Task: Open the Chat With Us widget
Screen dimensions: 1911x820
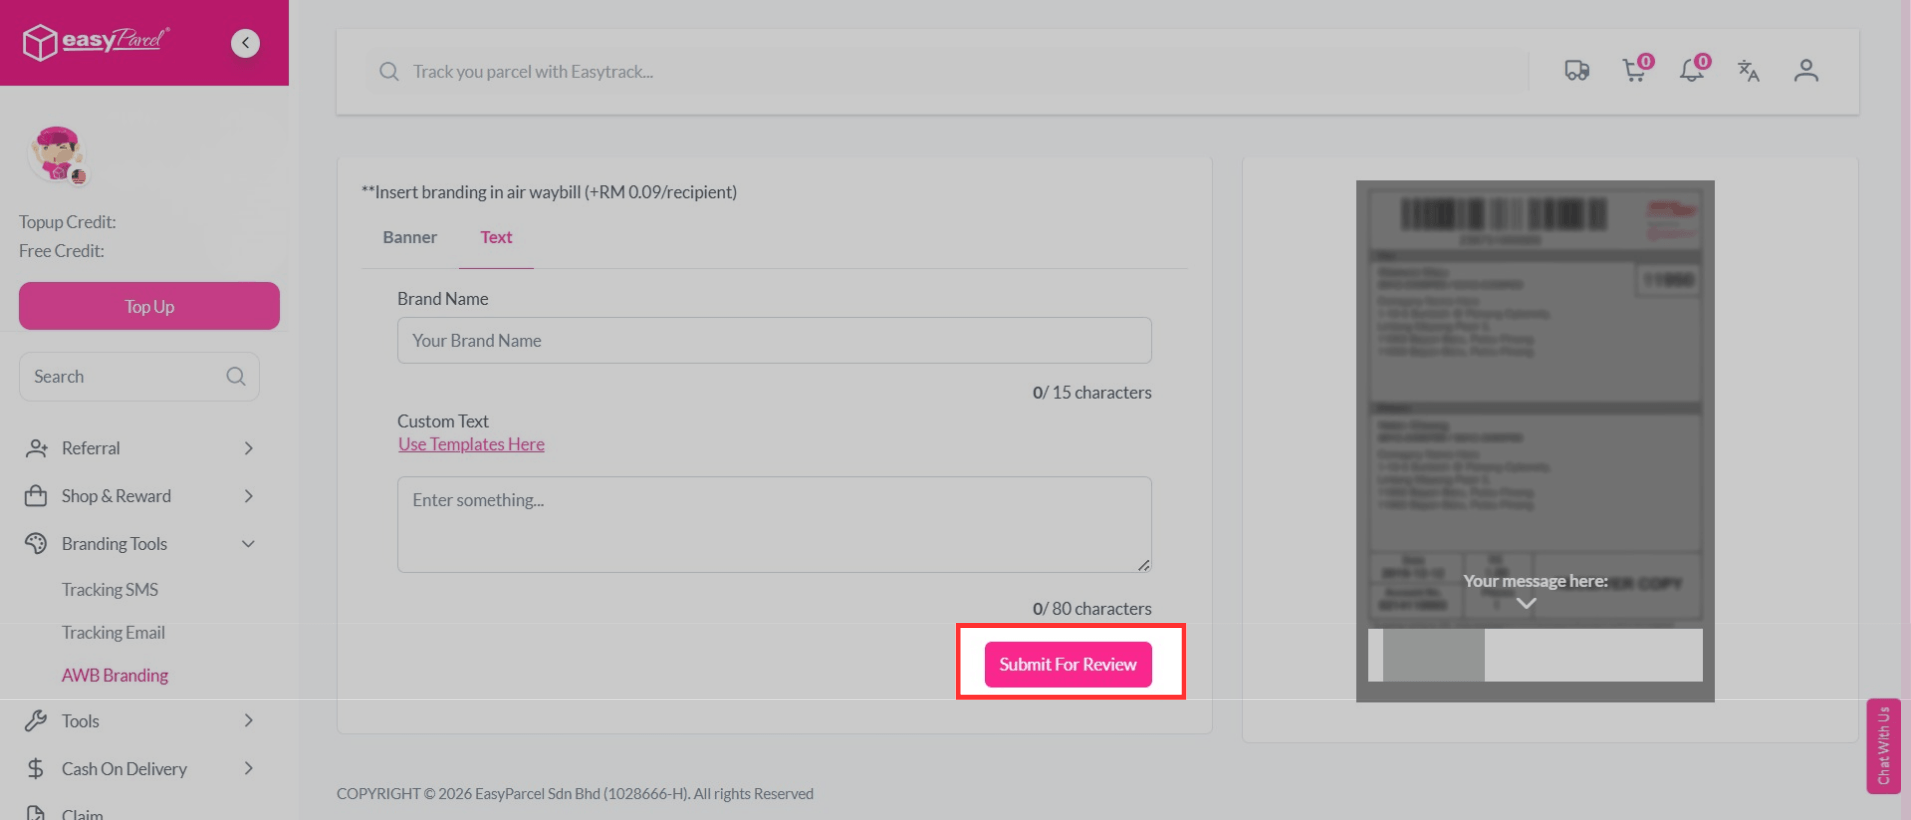Action: coord(1883,746)
